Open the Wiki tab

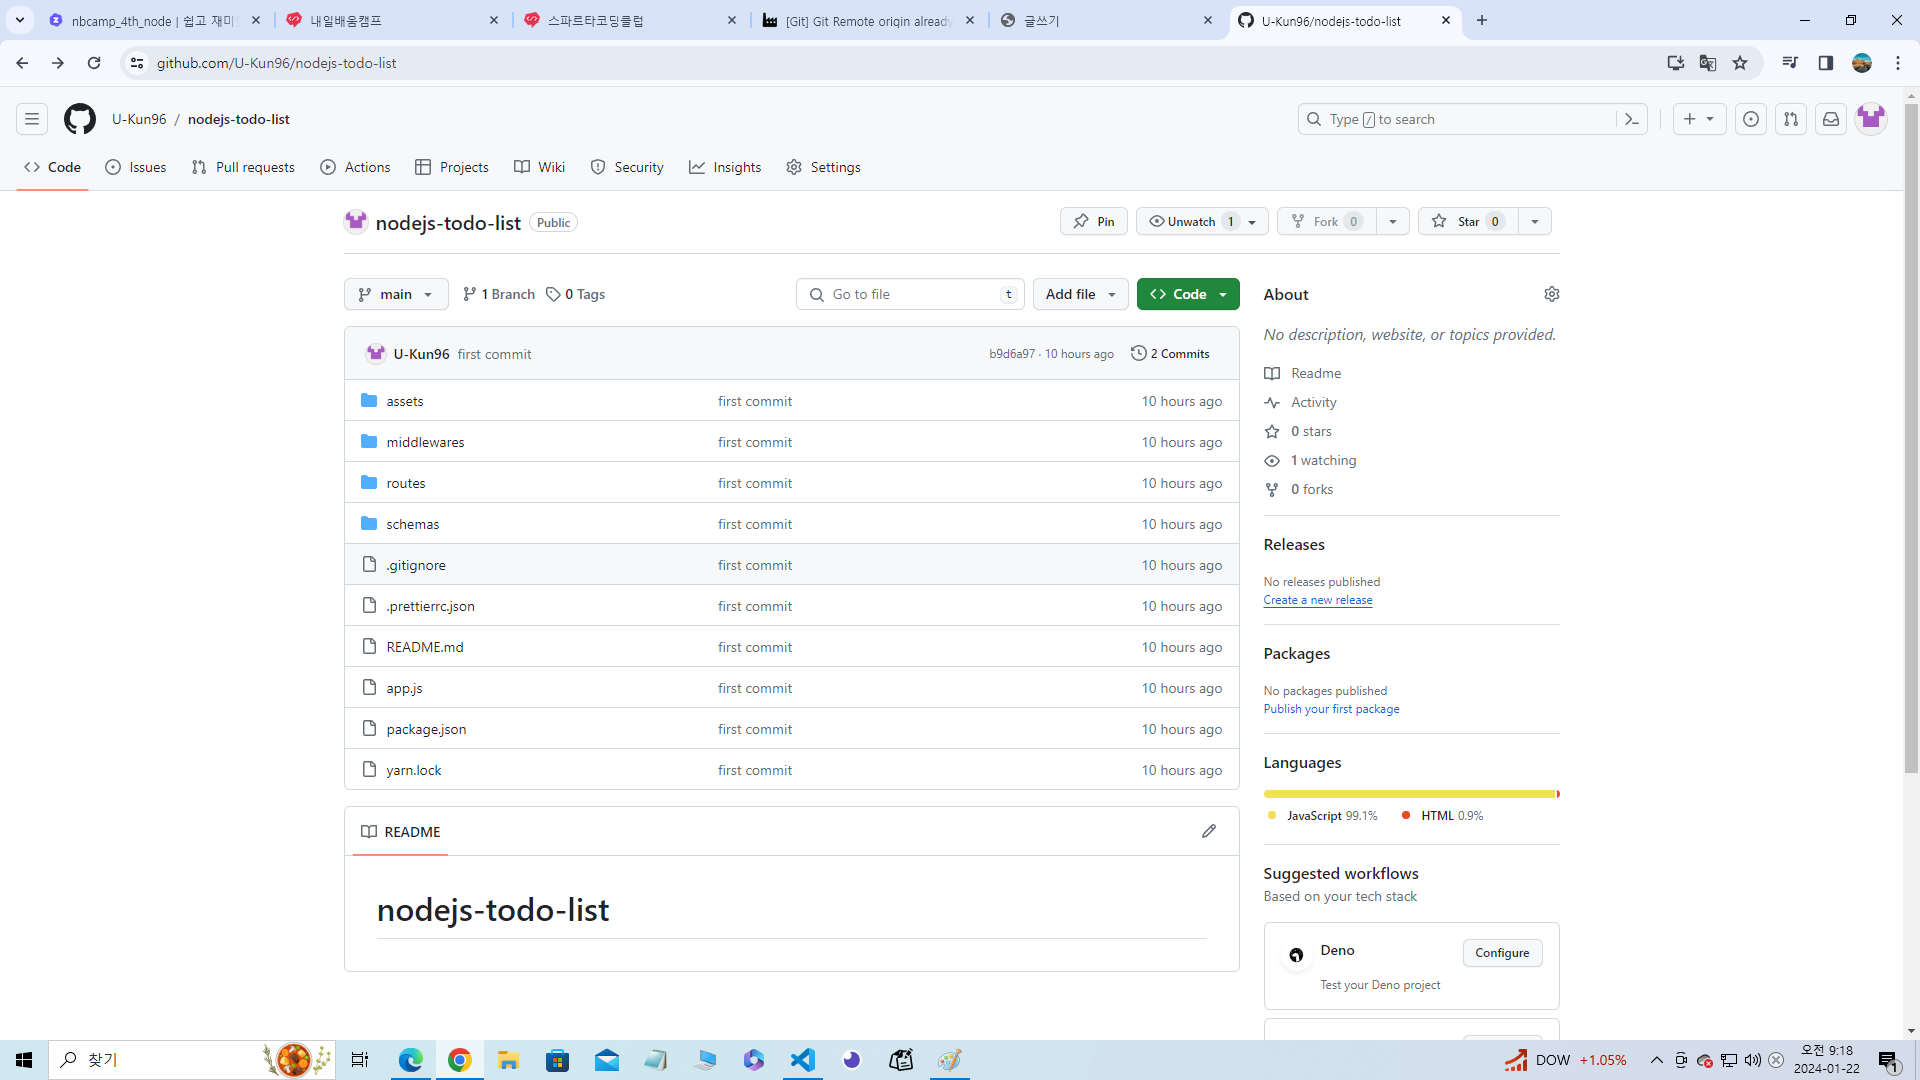point(540,167)
